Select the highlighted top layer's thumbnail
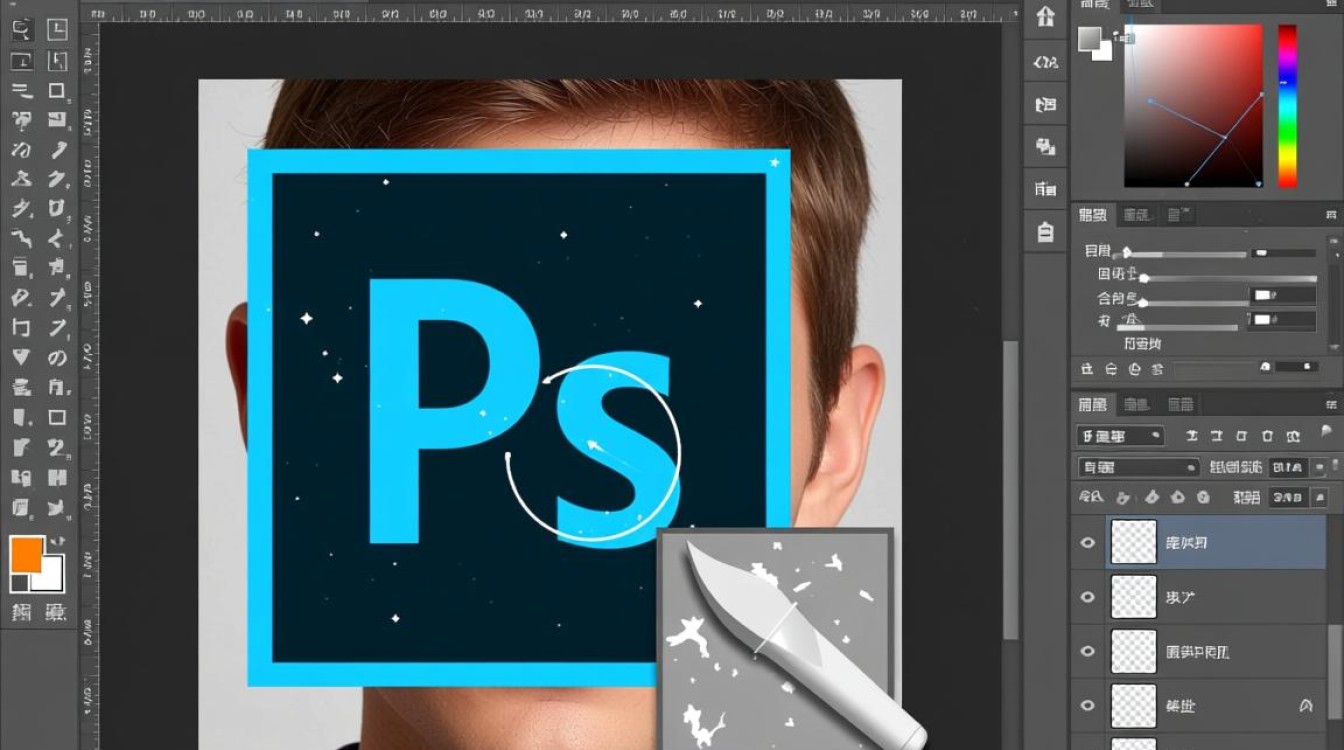The width and height of the screenshot is (1344, 750). (x=1134, y=542)
